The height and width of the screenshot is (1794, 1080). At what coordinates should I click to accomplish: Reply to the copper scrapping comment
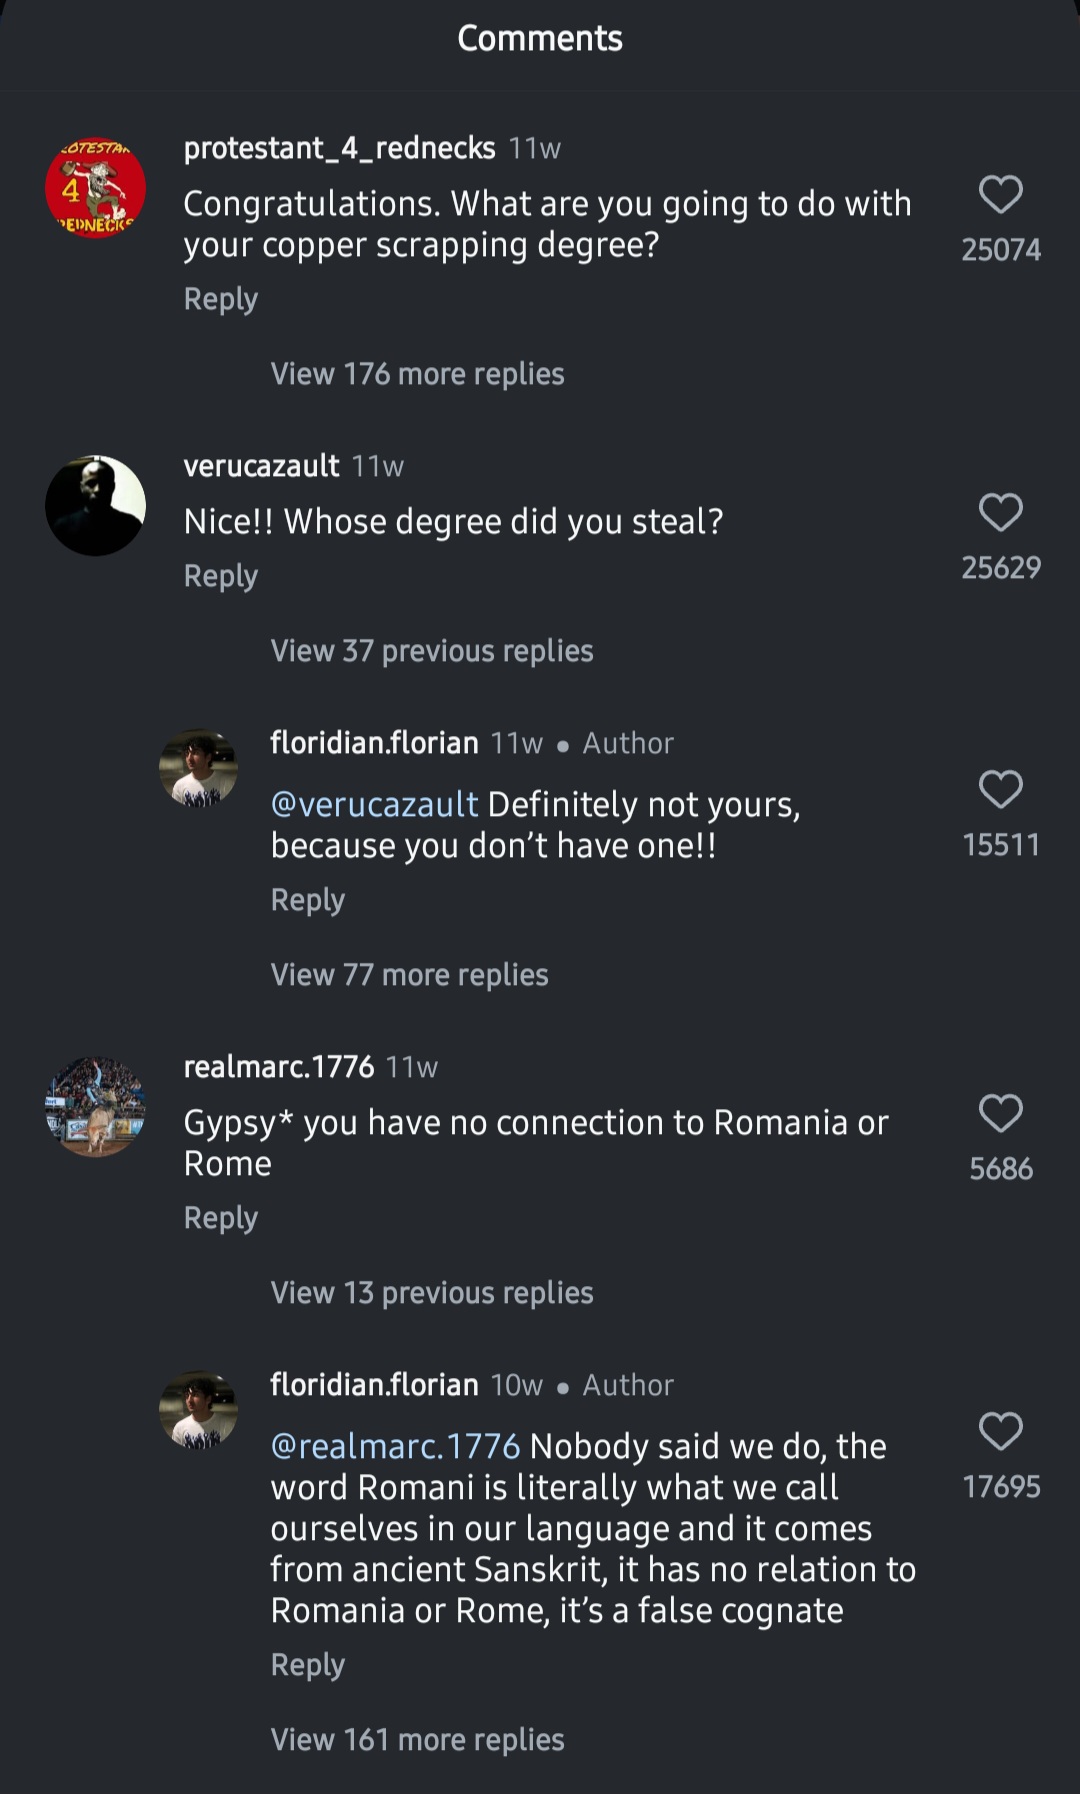point(221,299)
